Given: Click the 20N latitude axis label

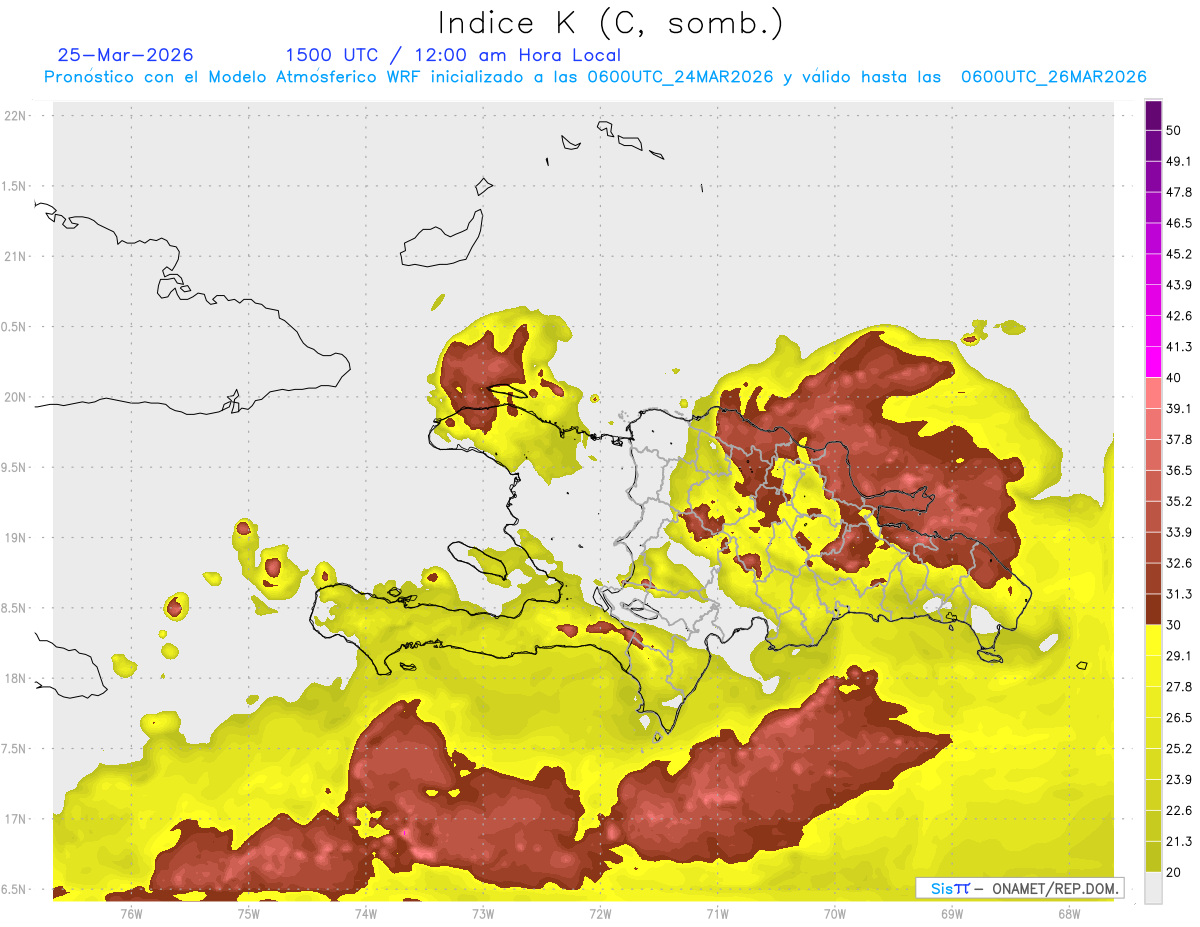Looking at the screenshot, I should point(16,397).
